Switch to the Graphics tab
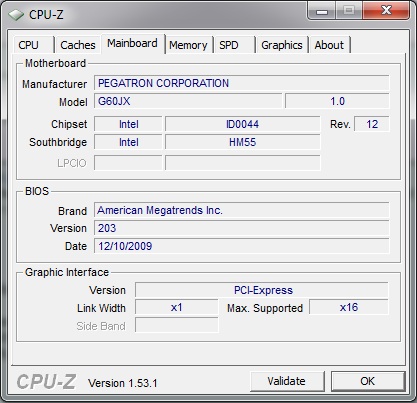 coord(282,45)
